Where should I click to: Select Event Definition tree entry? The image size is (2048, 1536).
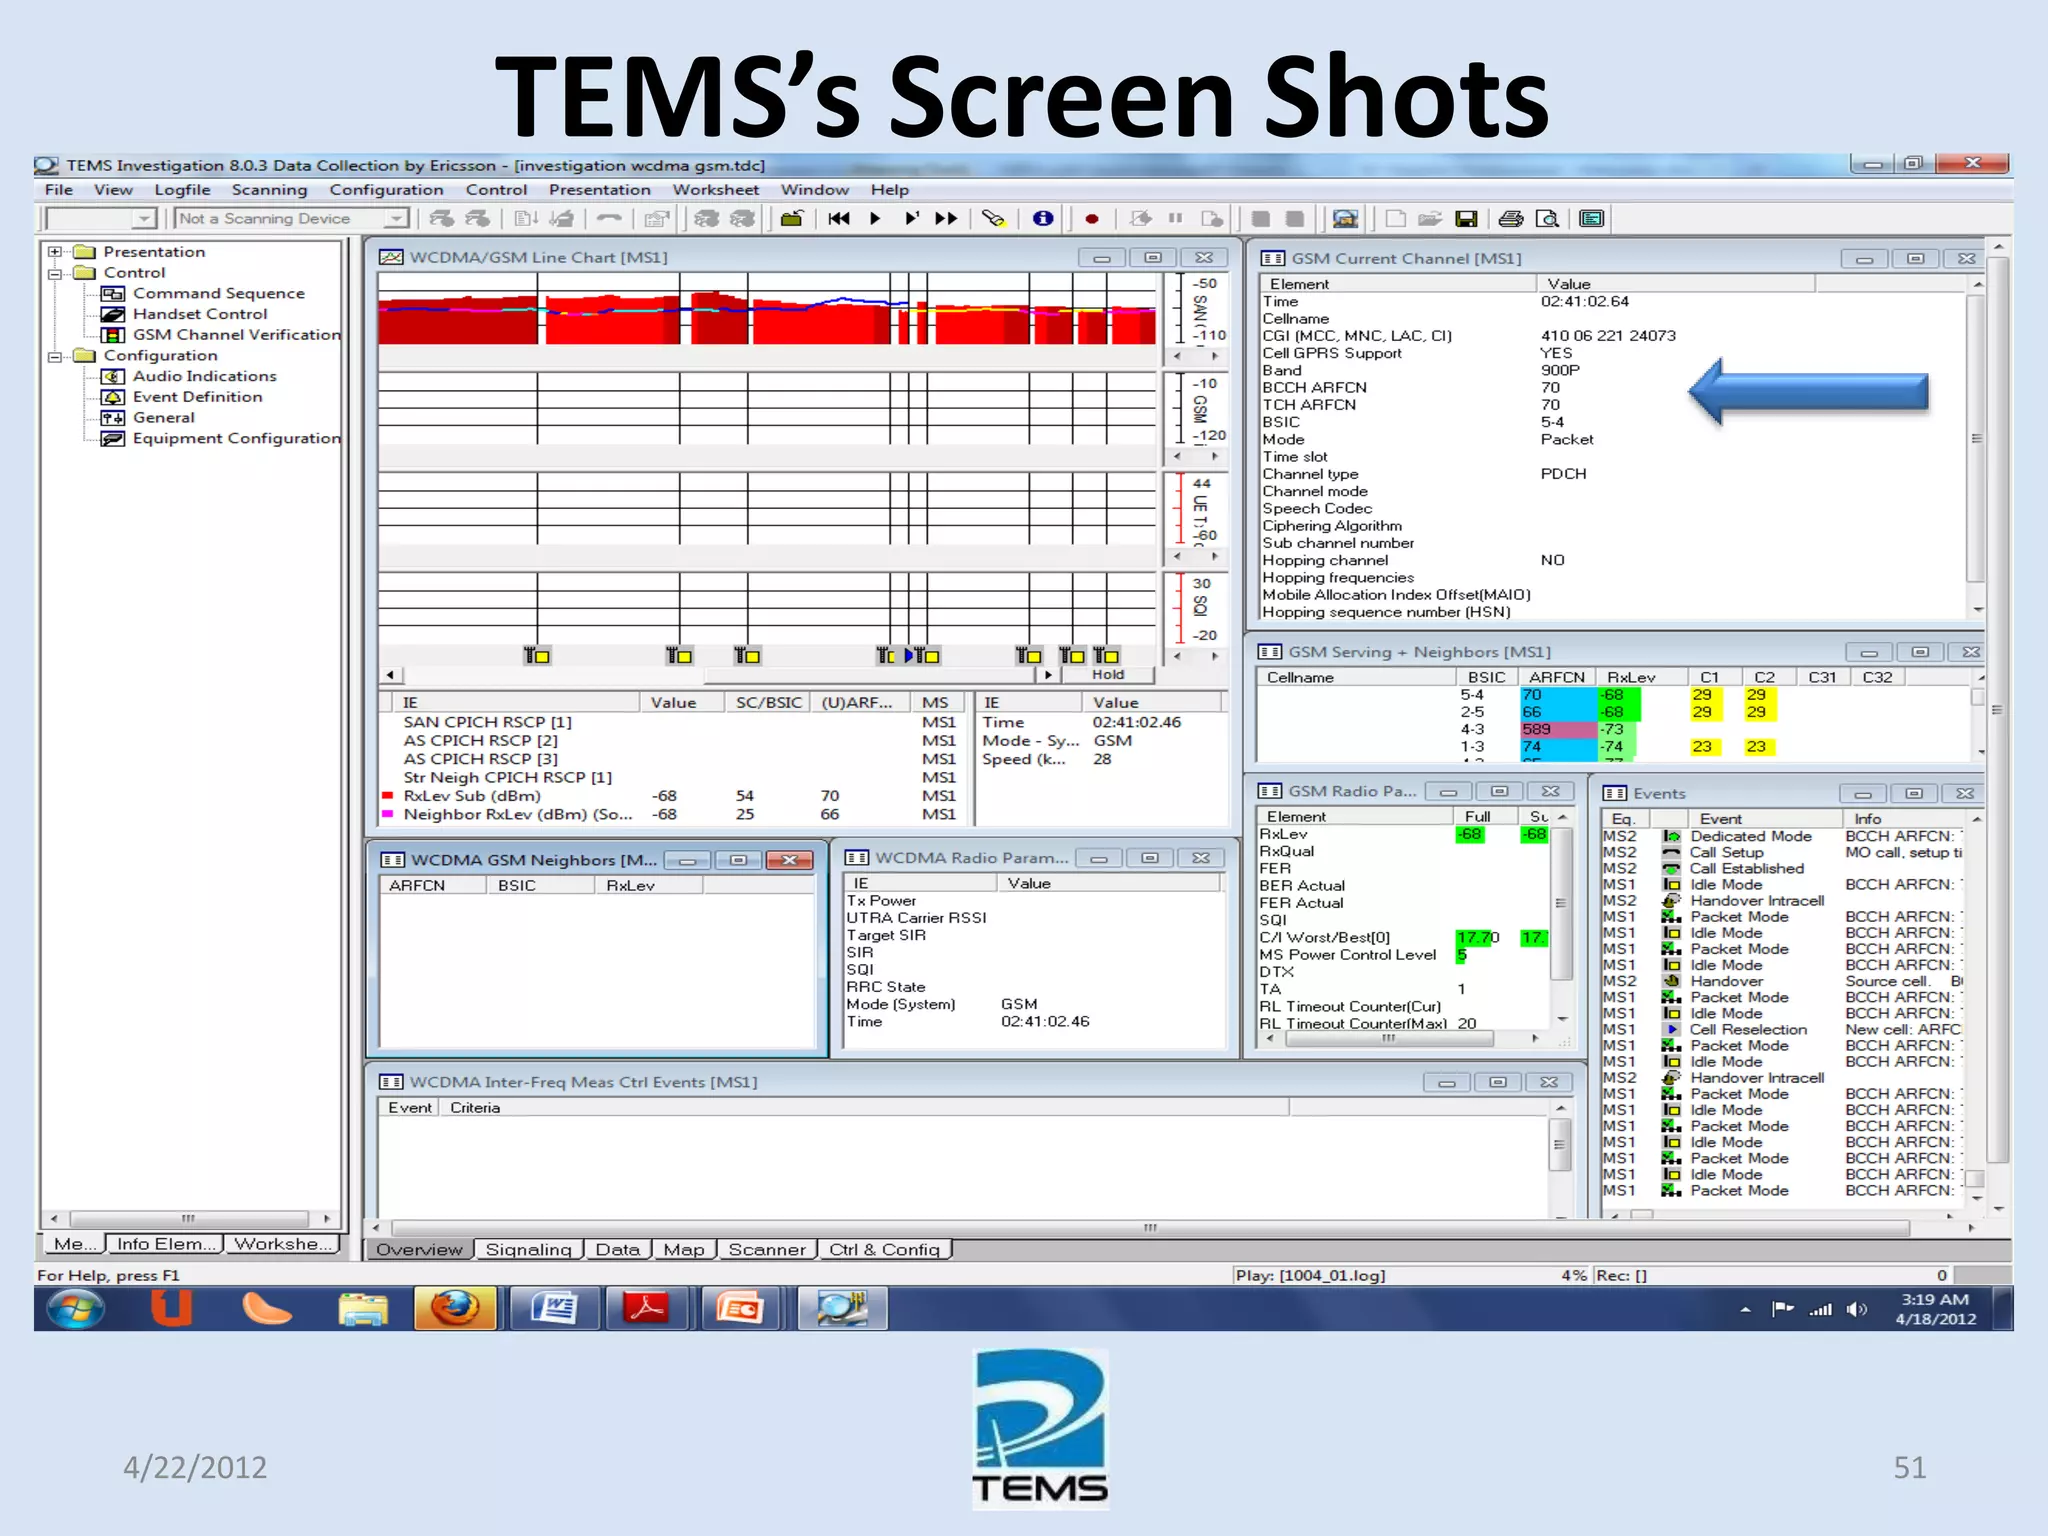197,397
